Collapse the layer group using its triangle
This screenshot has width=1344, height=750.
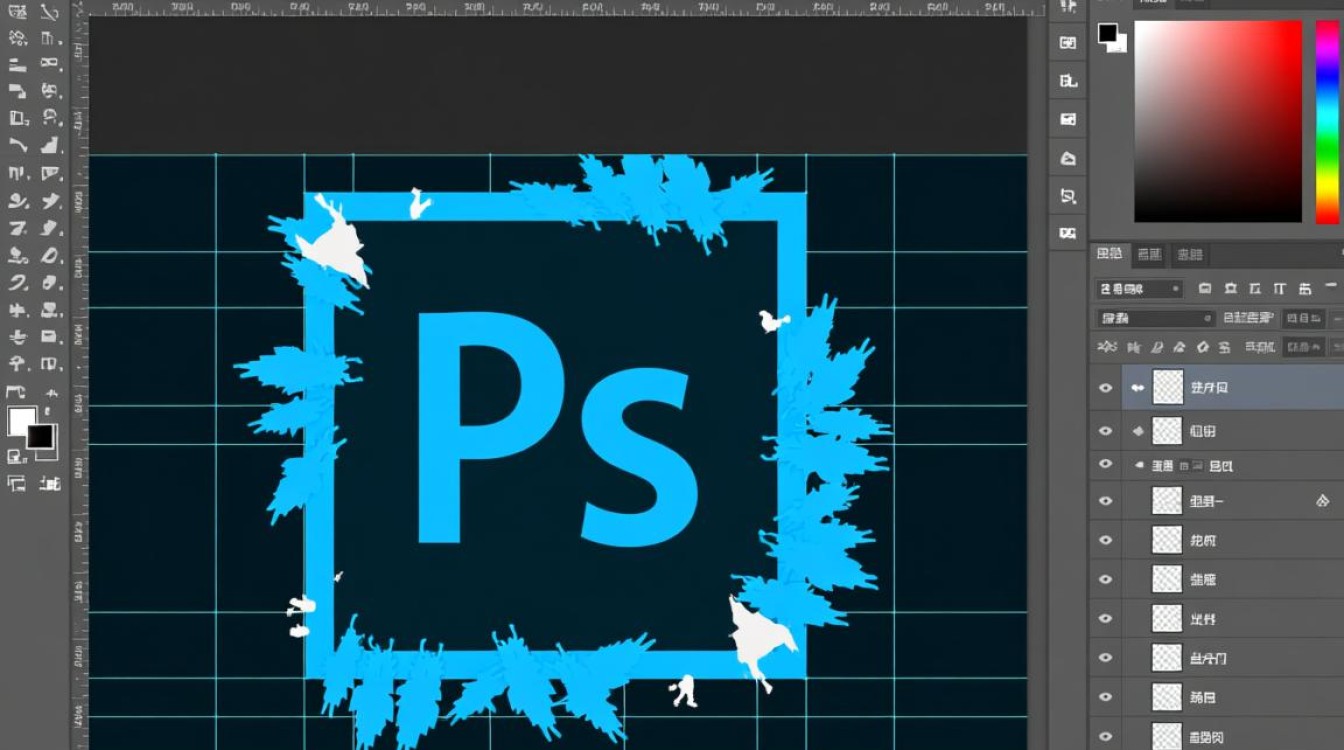click(x=1139, y=466)
